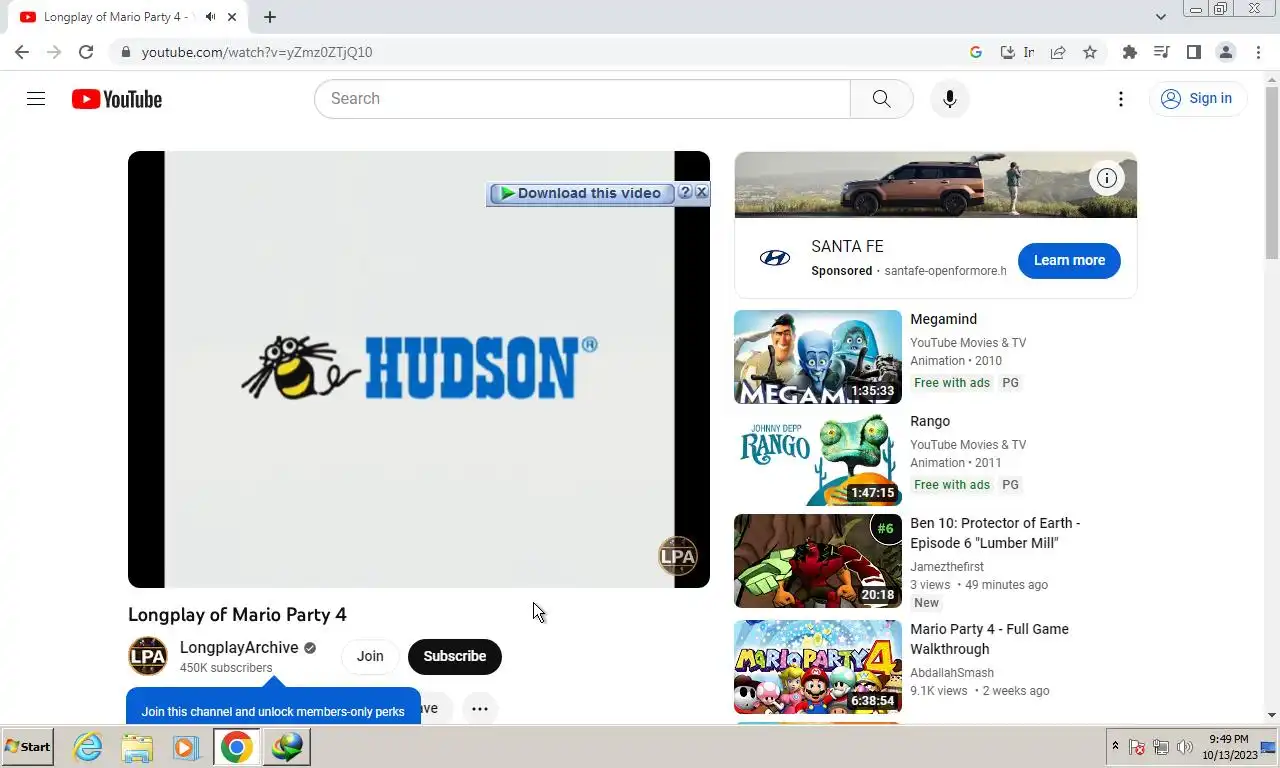Open Chrome three-dot menu
1280x768 pixels.
pos(1258,52)
